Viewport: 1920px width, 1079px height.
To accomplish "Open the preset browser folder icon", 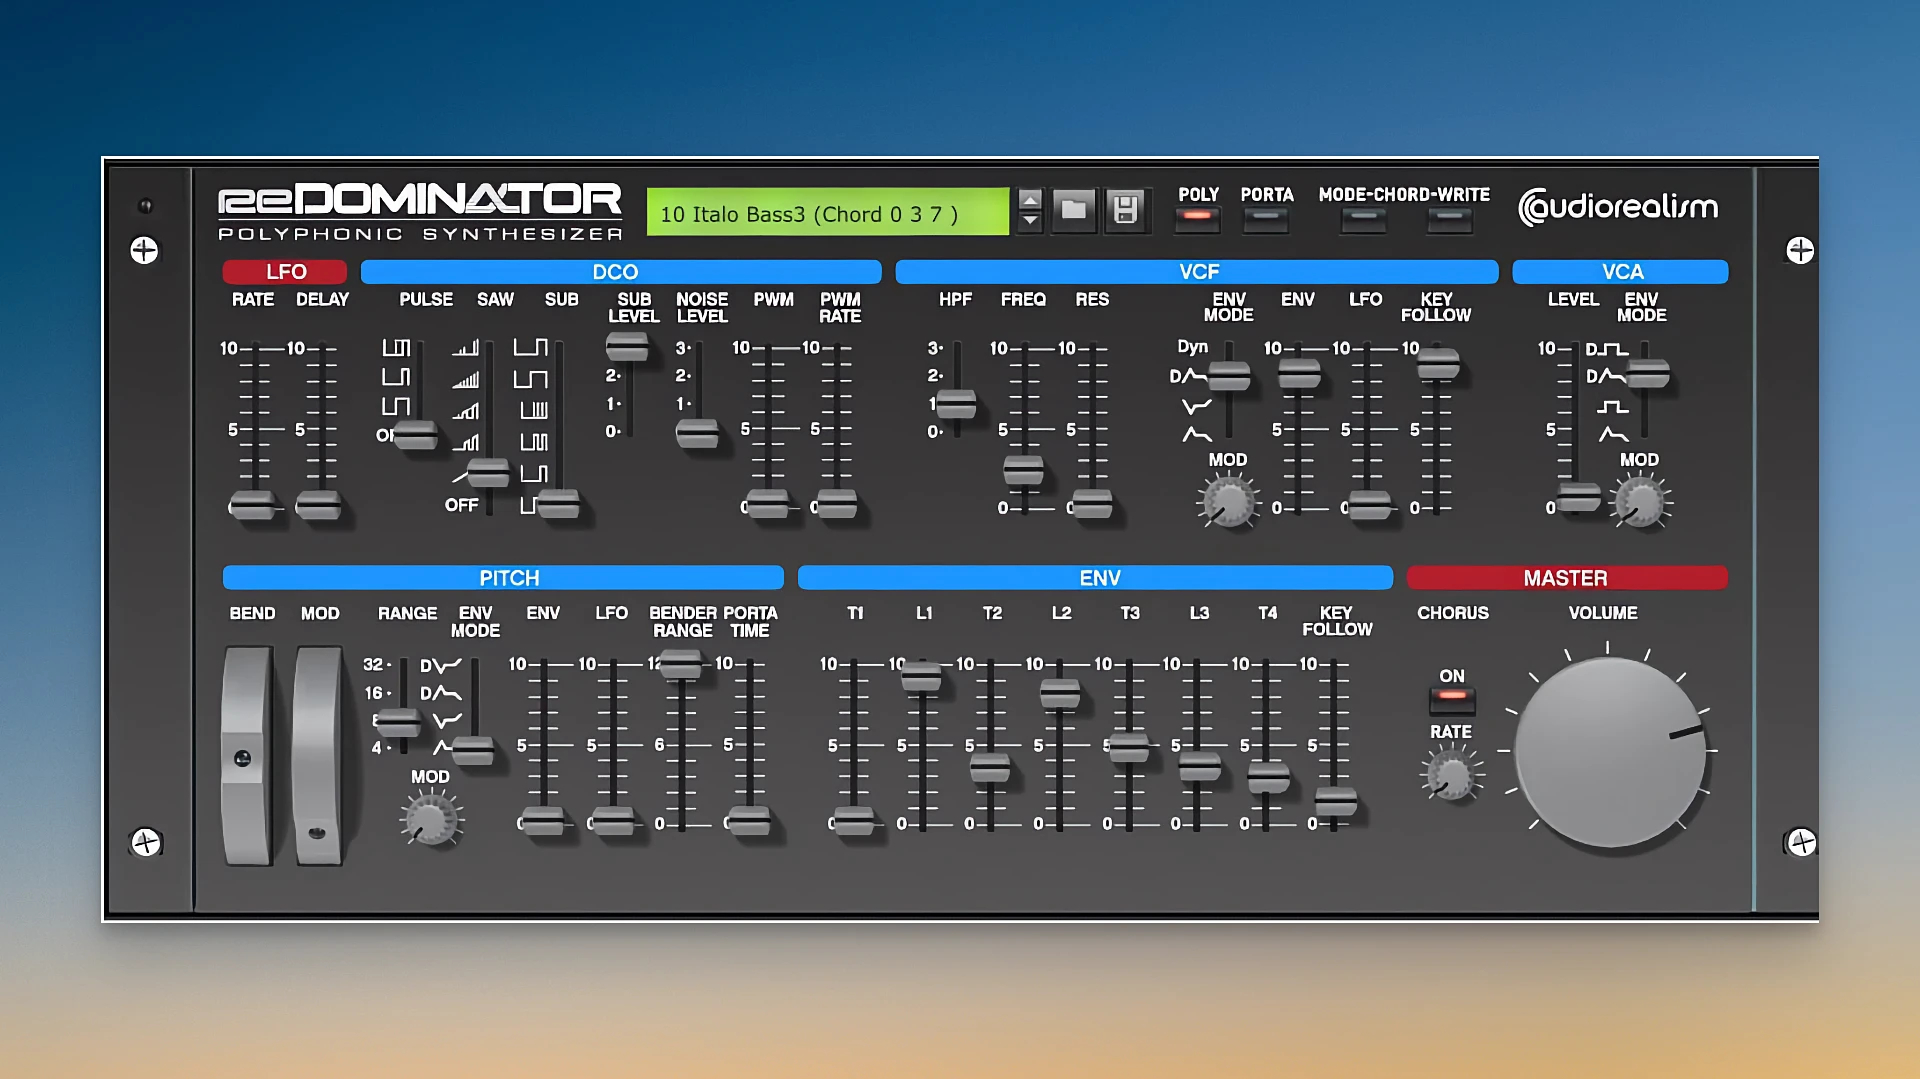I will [1073, 210].
